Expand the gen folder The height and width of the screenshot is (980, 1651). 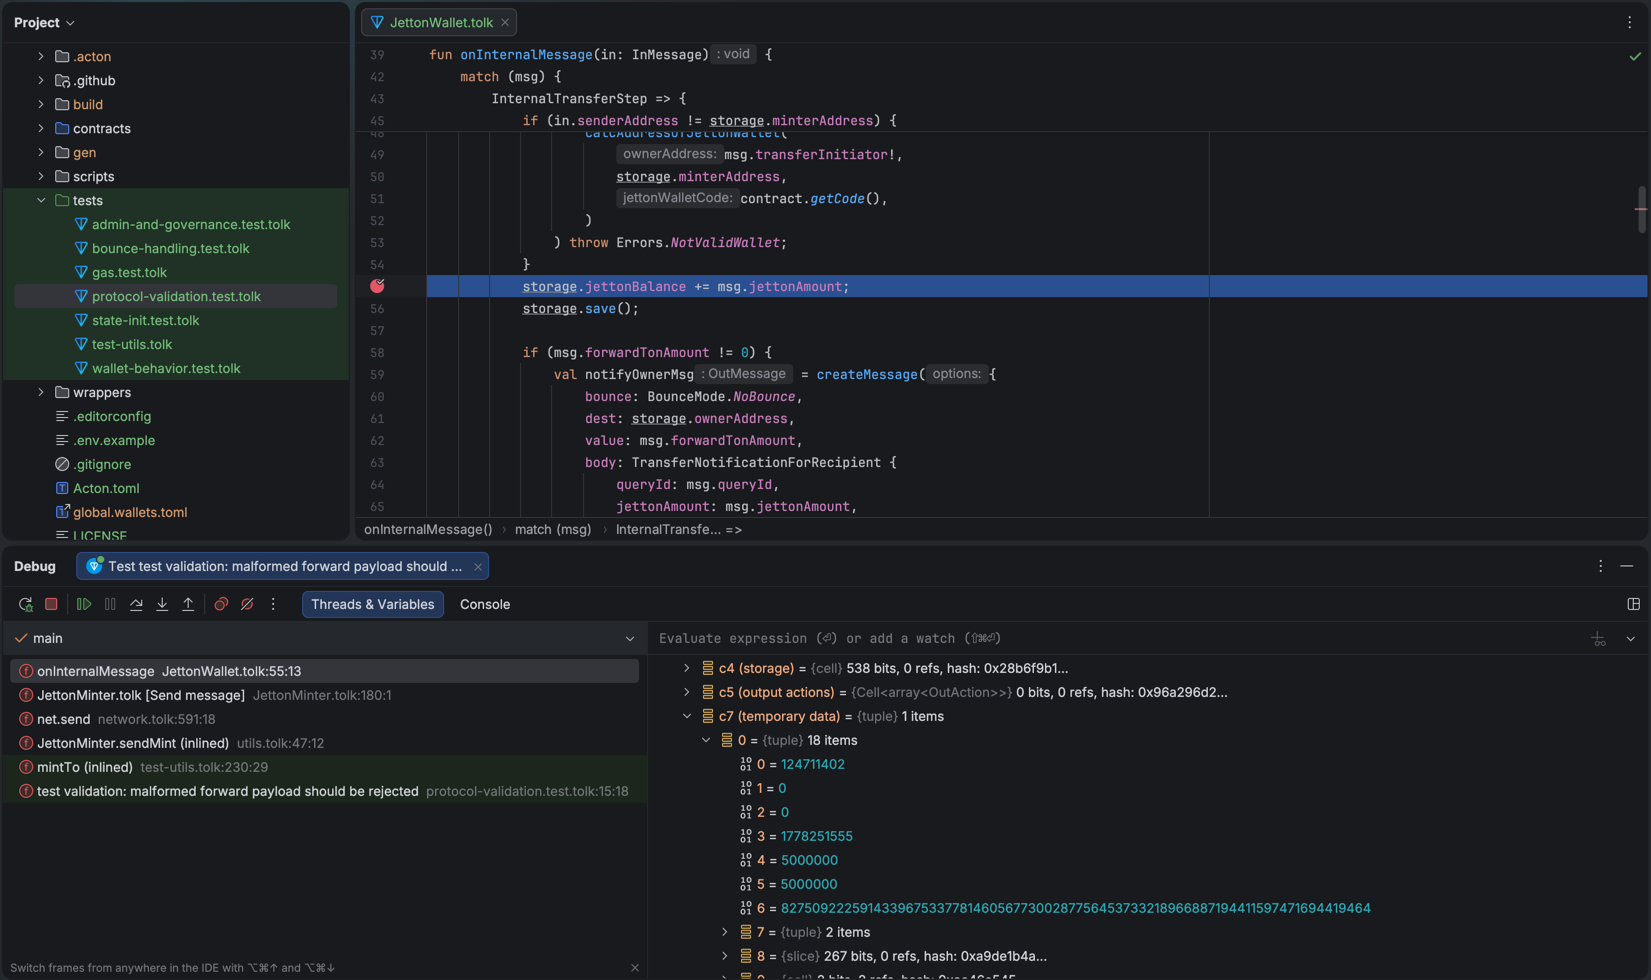click(41, 152)
